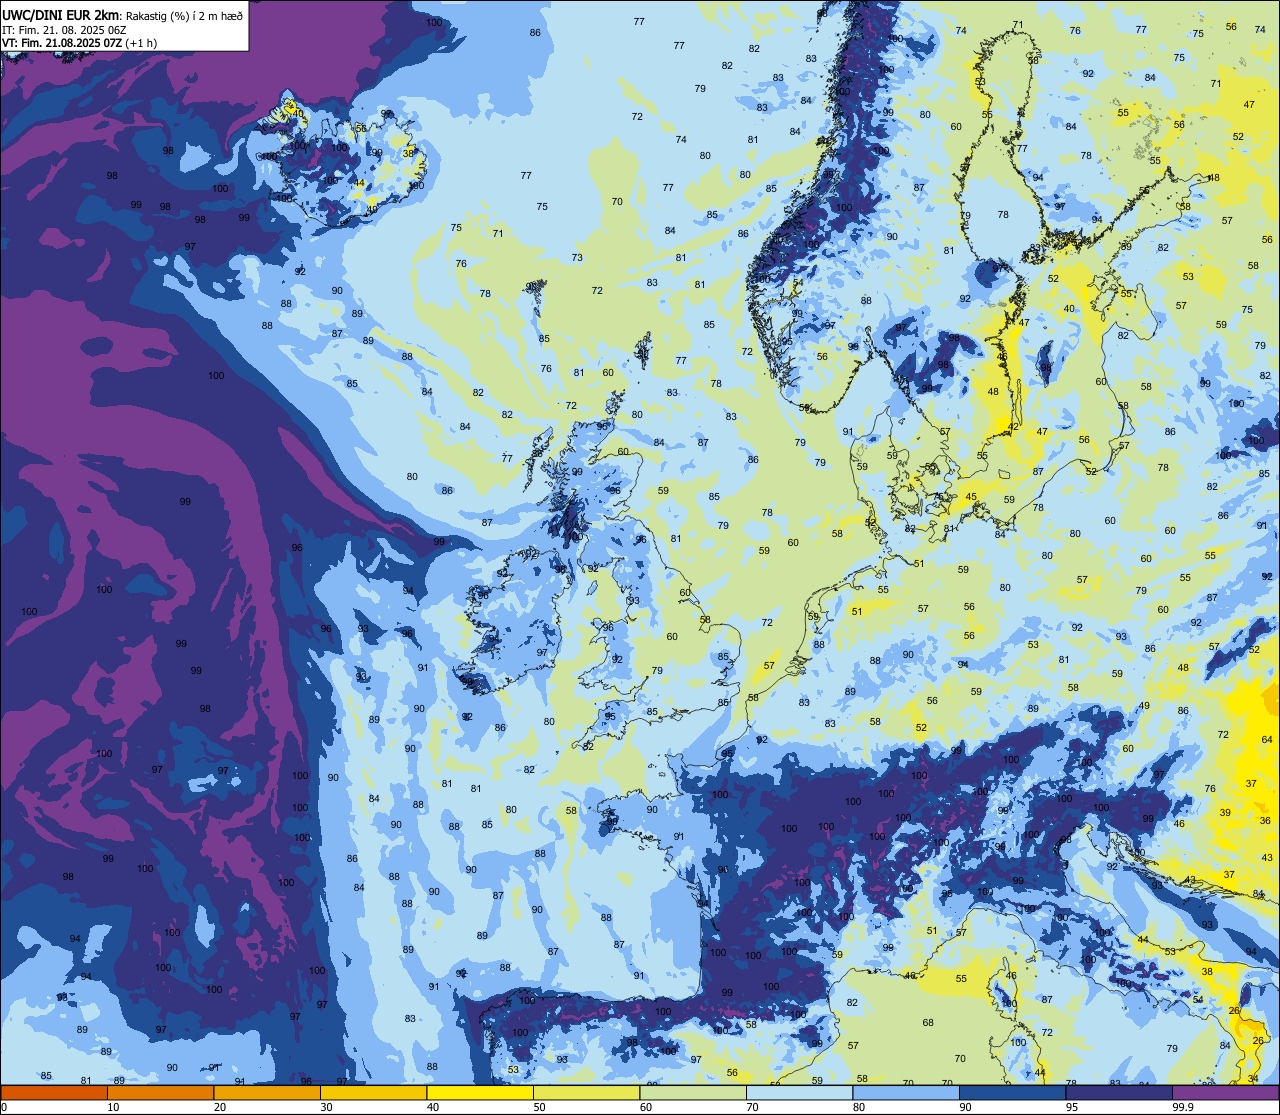Screen dimensions: 1280x1115
Task: Click the pale blue 70–80 legend segment
Action: point(799,1093)
